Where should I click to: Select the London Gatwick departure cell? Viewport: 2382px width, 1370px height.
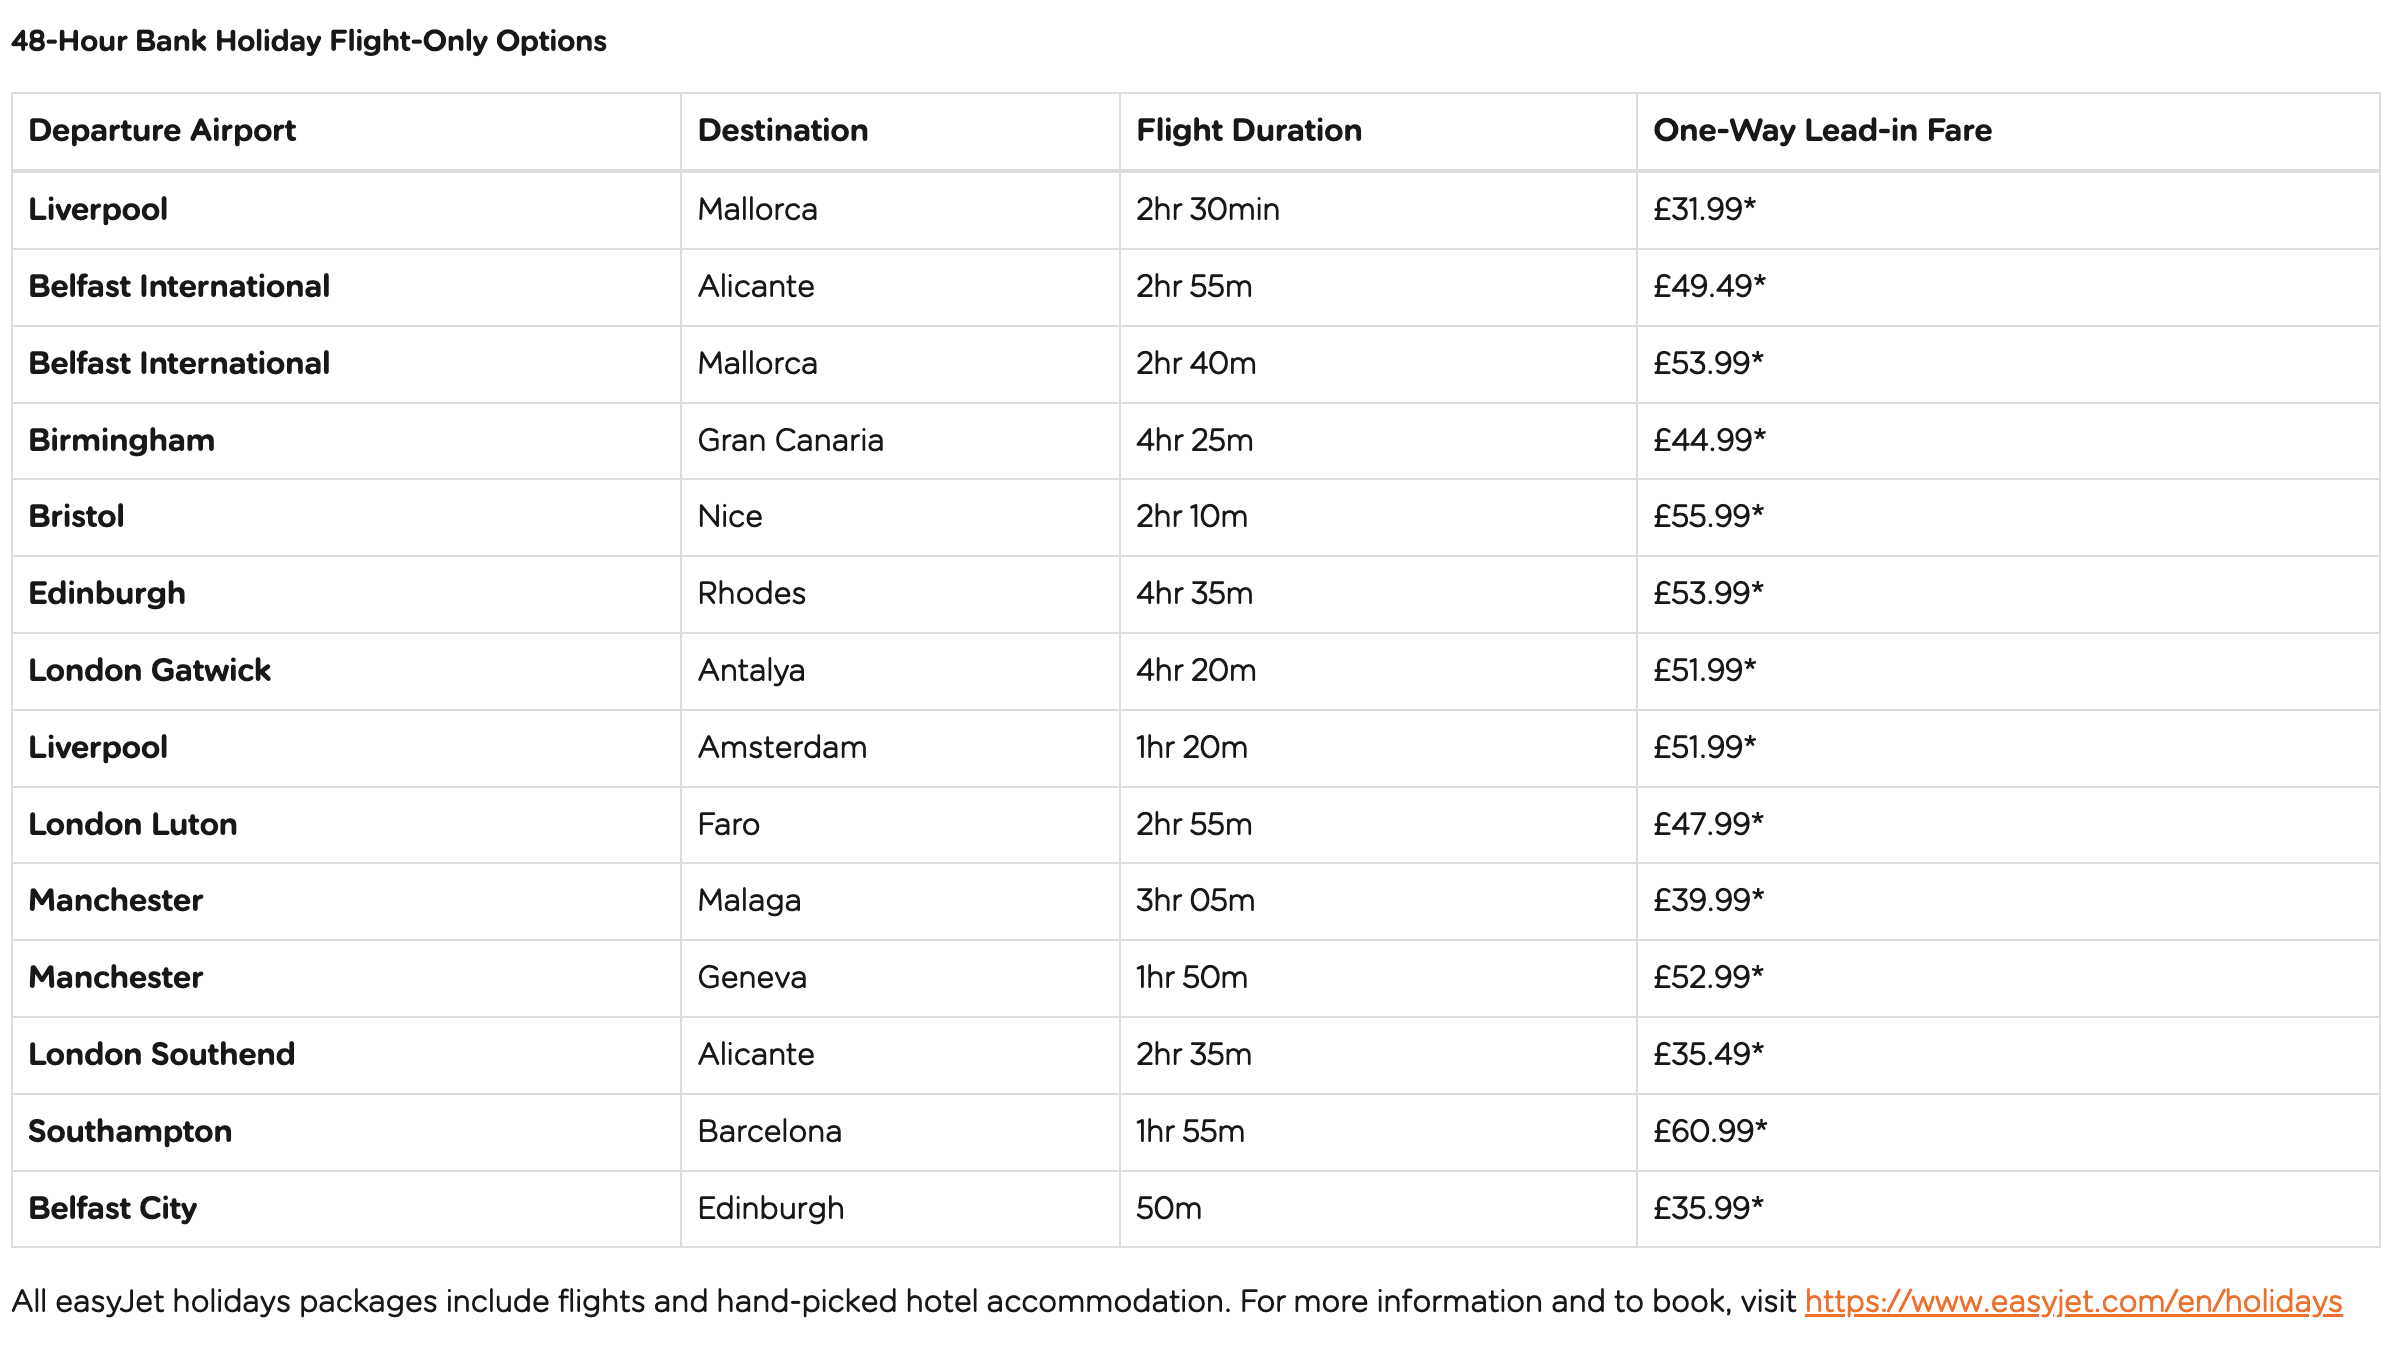(x=346, y=670)
